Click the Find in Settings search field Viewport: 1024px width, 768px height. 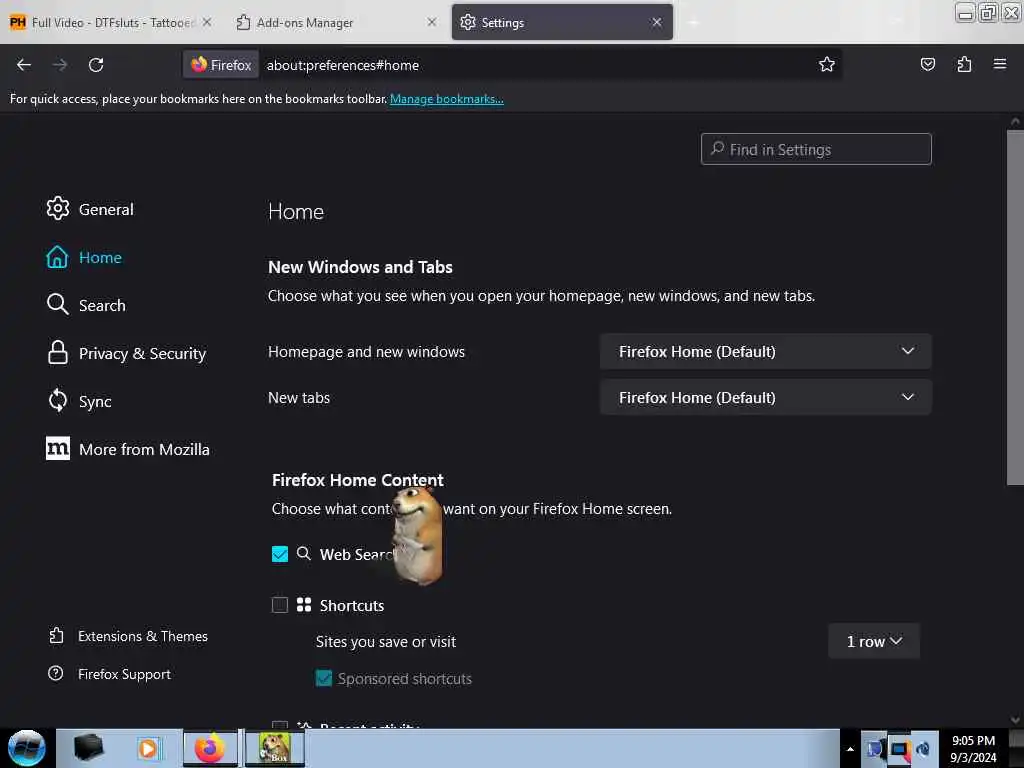coord(816,149)
